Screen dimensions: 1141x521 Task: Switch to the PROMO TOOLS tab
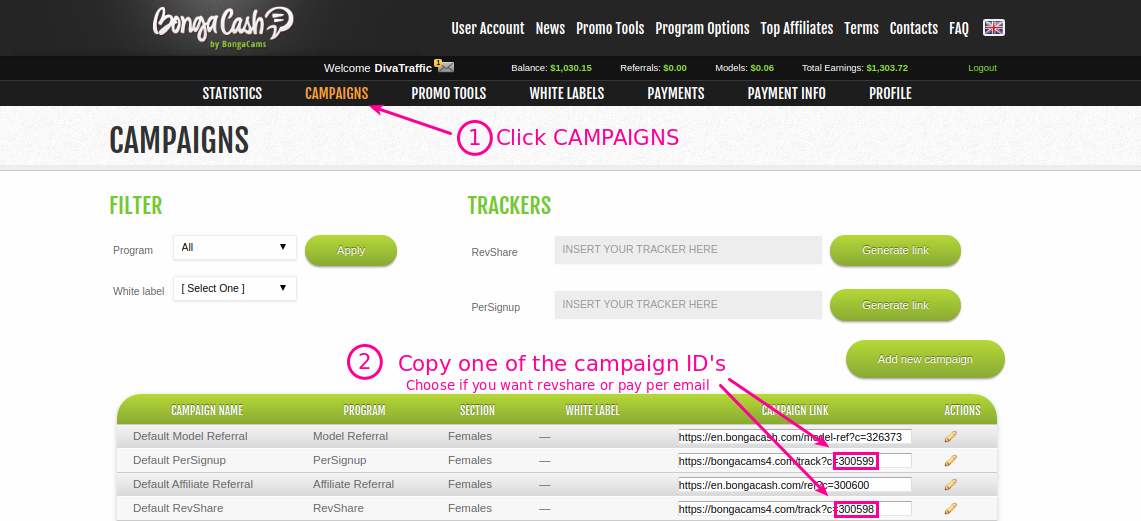[448, 94]
